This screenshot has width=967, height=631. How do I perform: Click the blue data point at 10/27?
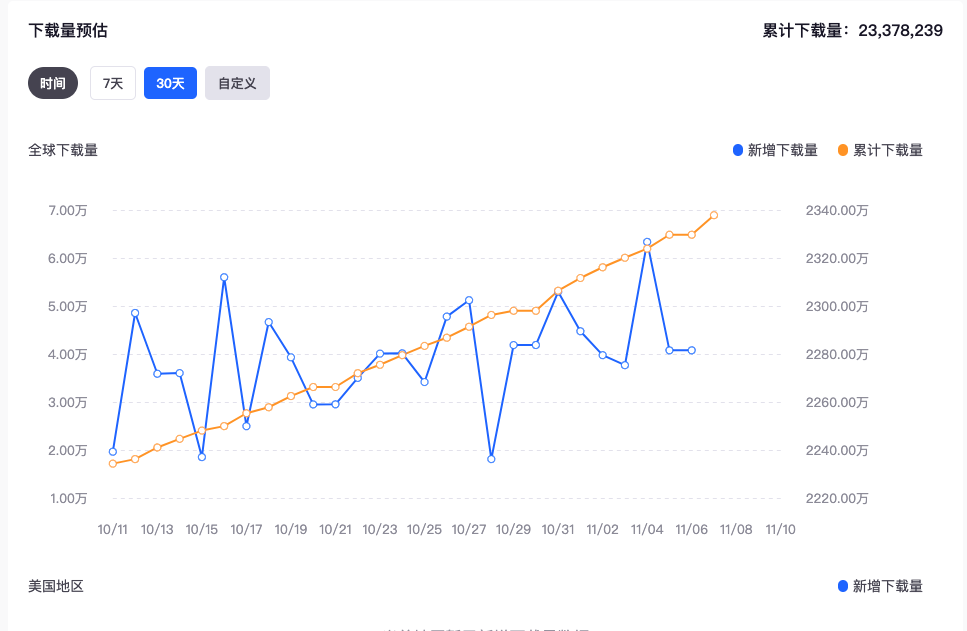click(469, 300)
